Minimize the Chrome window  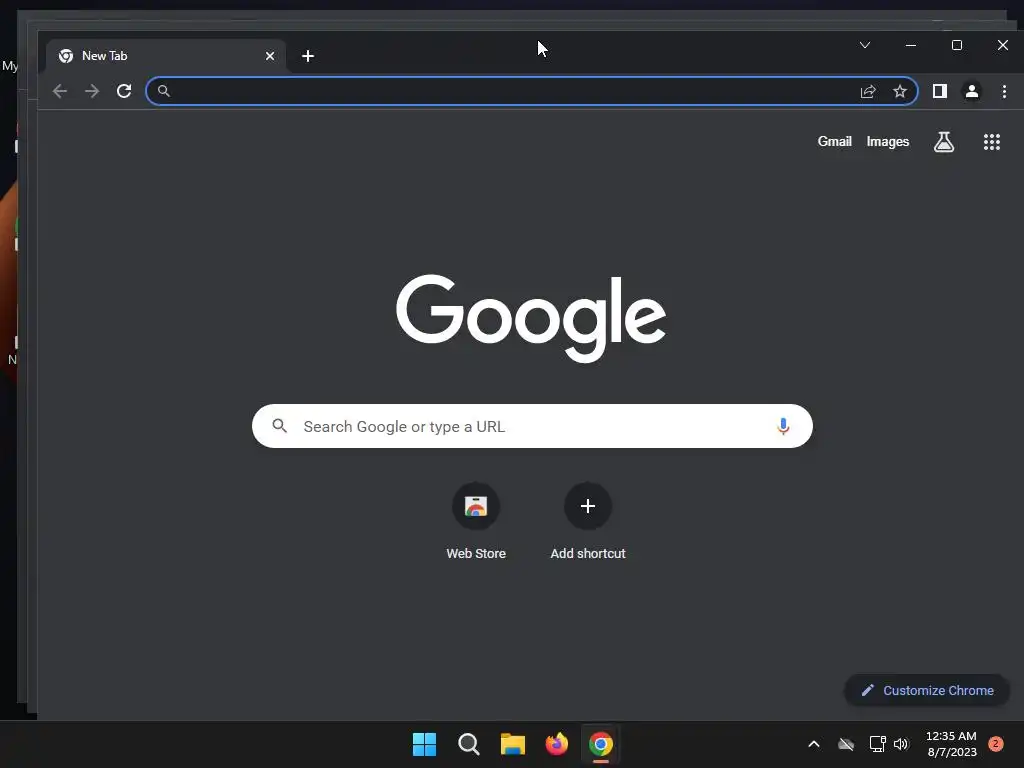(911, 45)
